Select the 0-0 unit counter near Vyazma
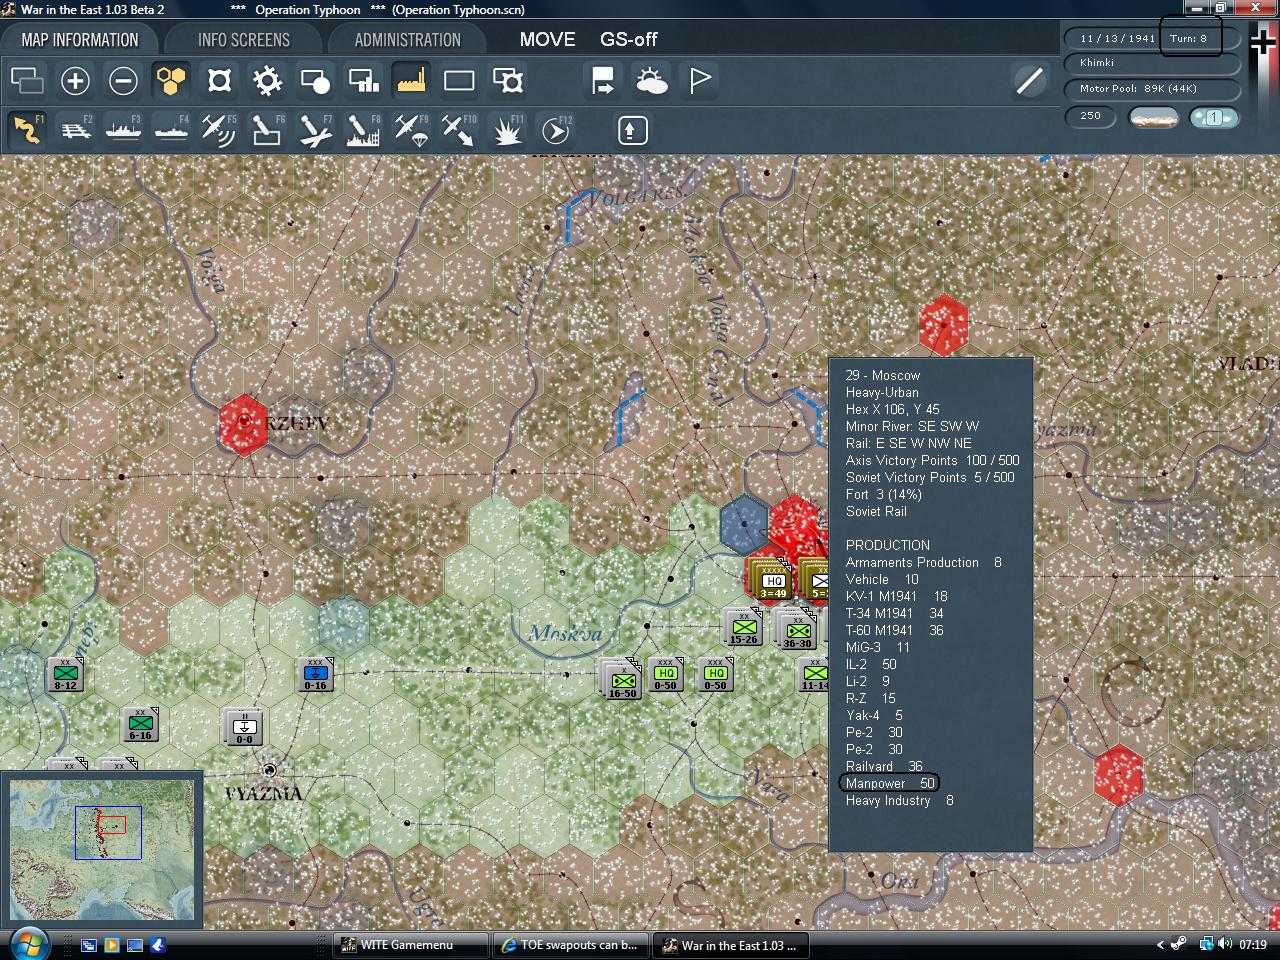Viewport: 1280px width, 960px height. pos(243,727)
